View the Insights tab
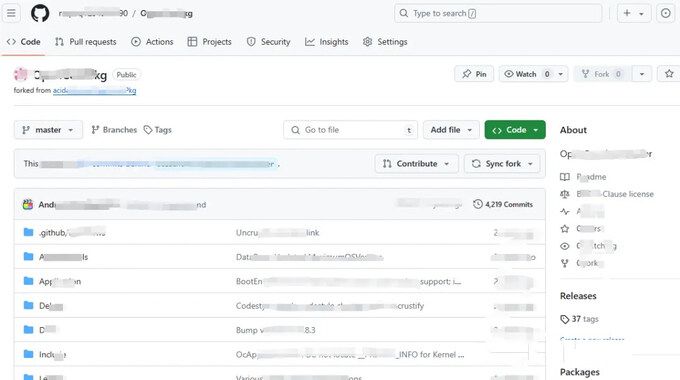Viewport: 680px width, 380px height. coord(327,42)
